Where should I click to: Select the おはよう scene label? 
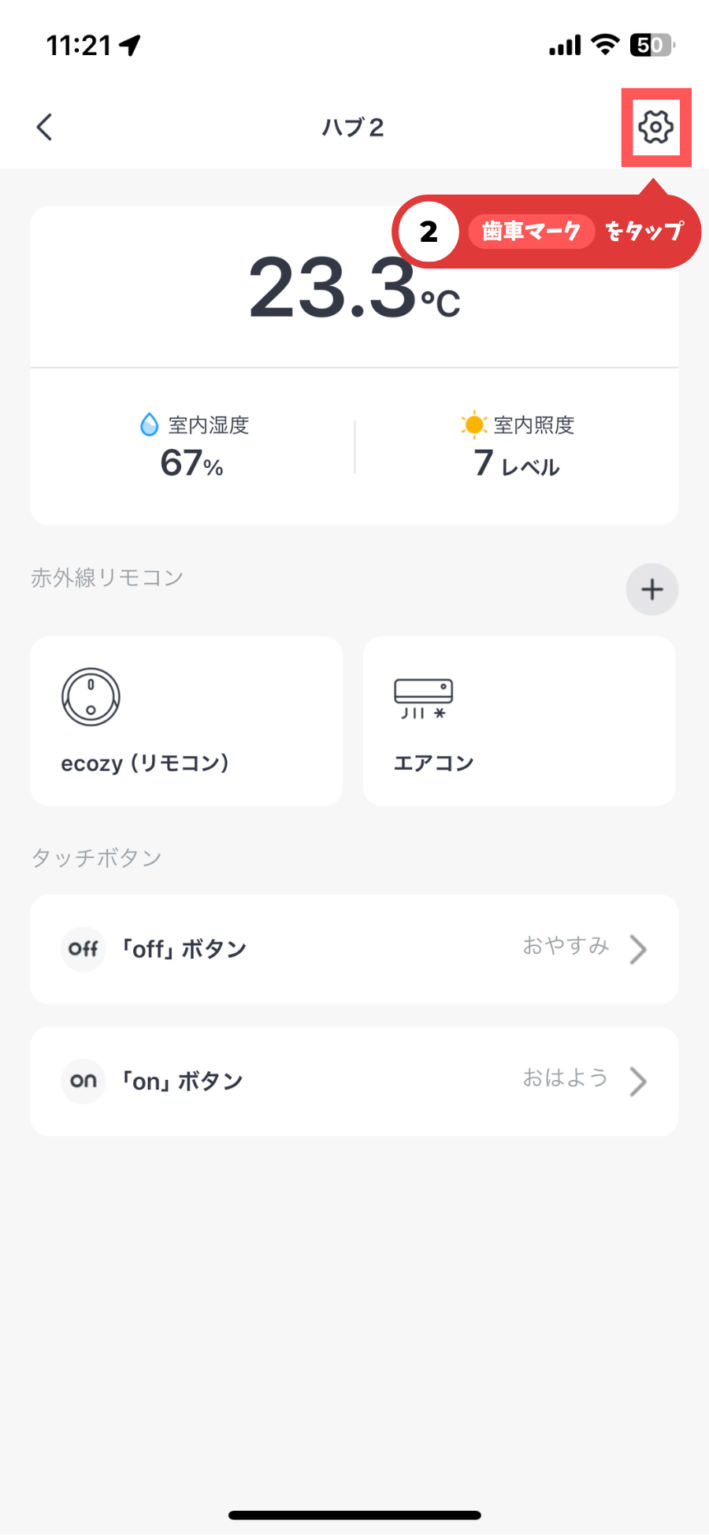[x=565, y=1078]
